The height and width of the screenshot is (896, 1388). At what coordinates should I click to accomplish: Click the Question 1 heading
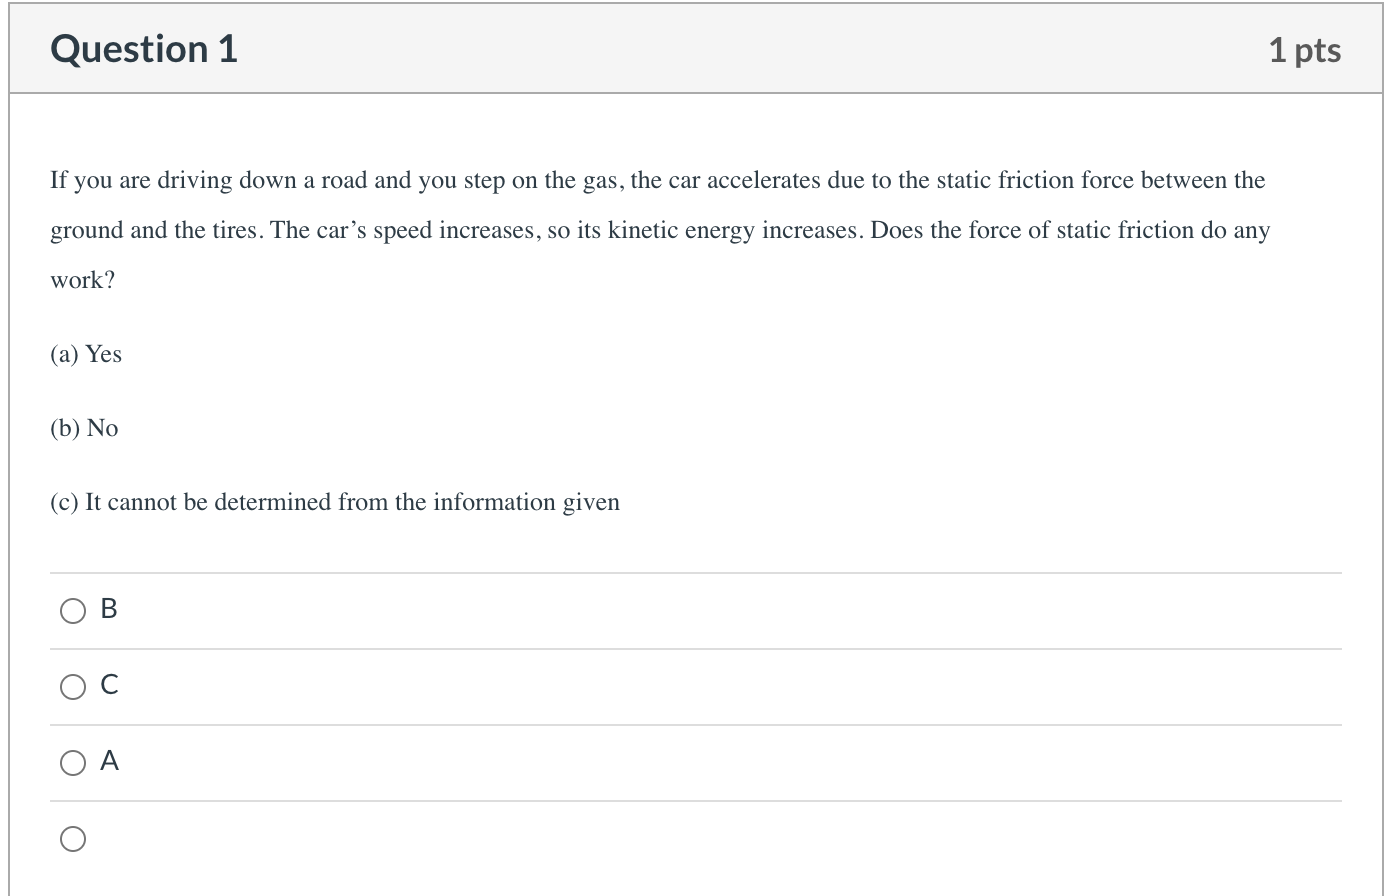144,49
